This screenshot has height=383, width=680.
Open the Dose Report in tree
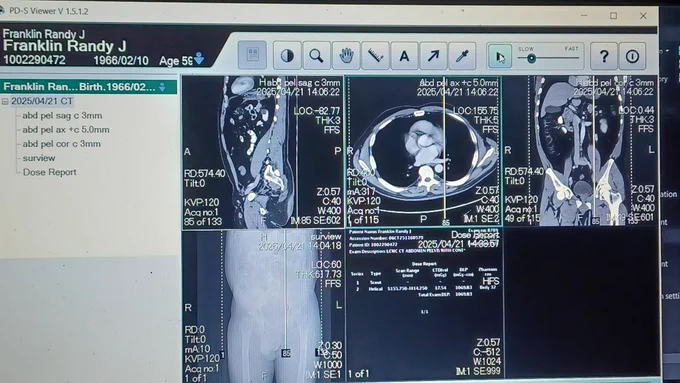[49, 172]
